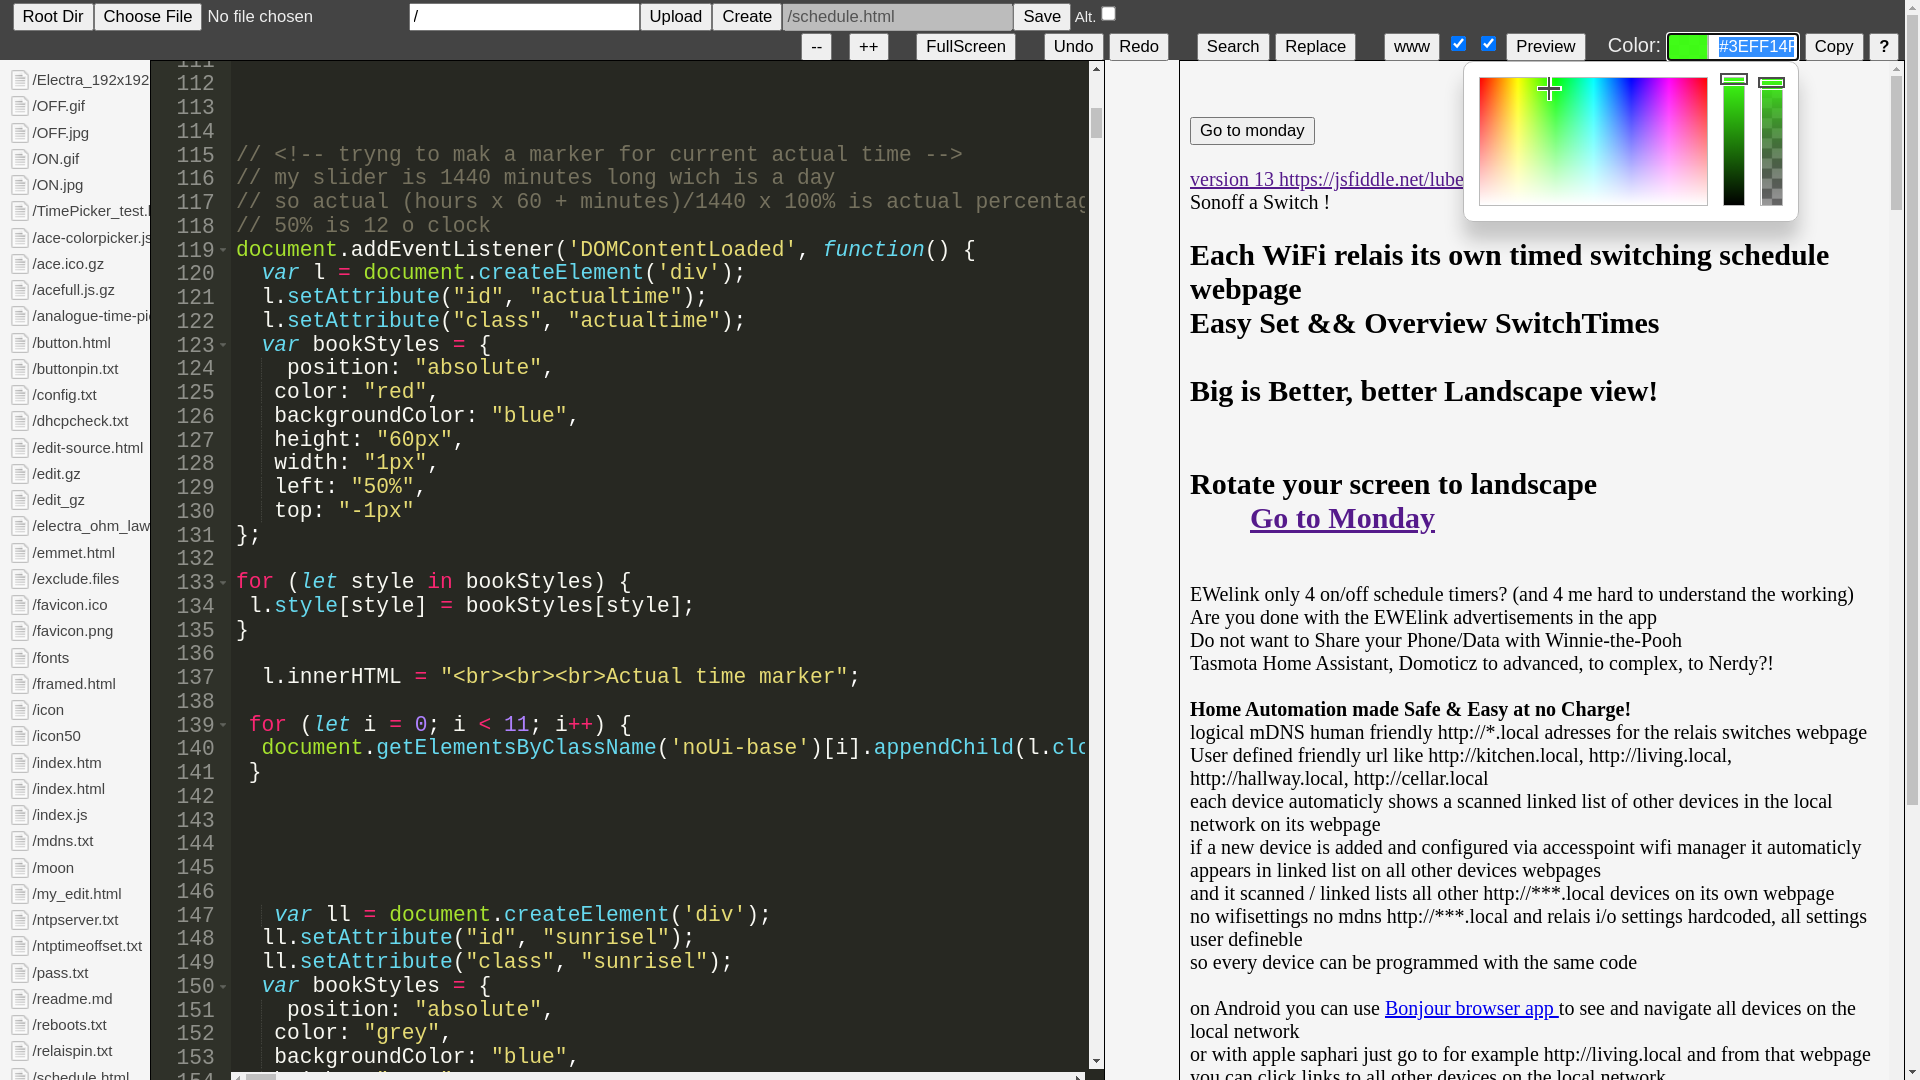Click the question mark help button
This screenshot has height=1080, width=1920.
click(1883, 47)
